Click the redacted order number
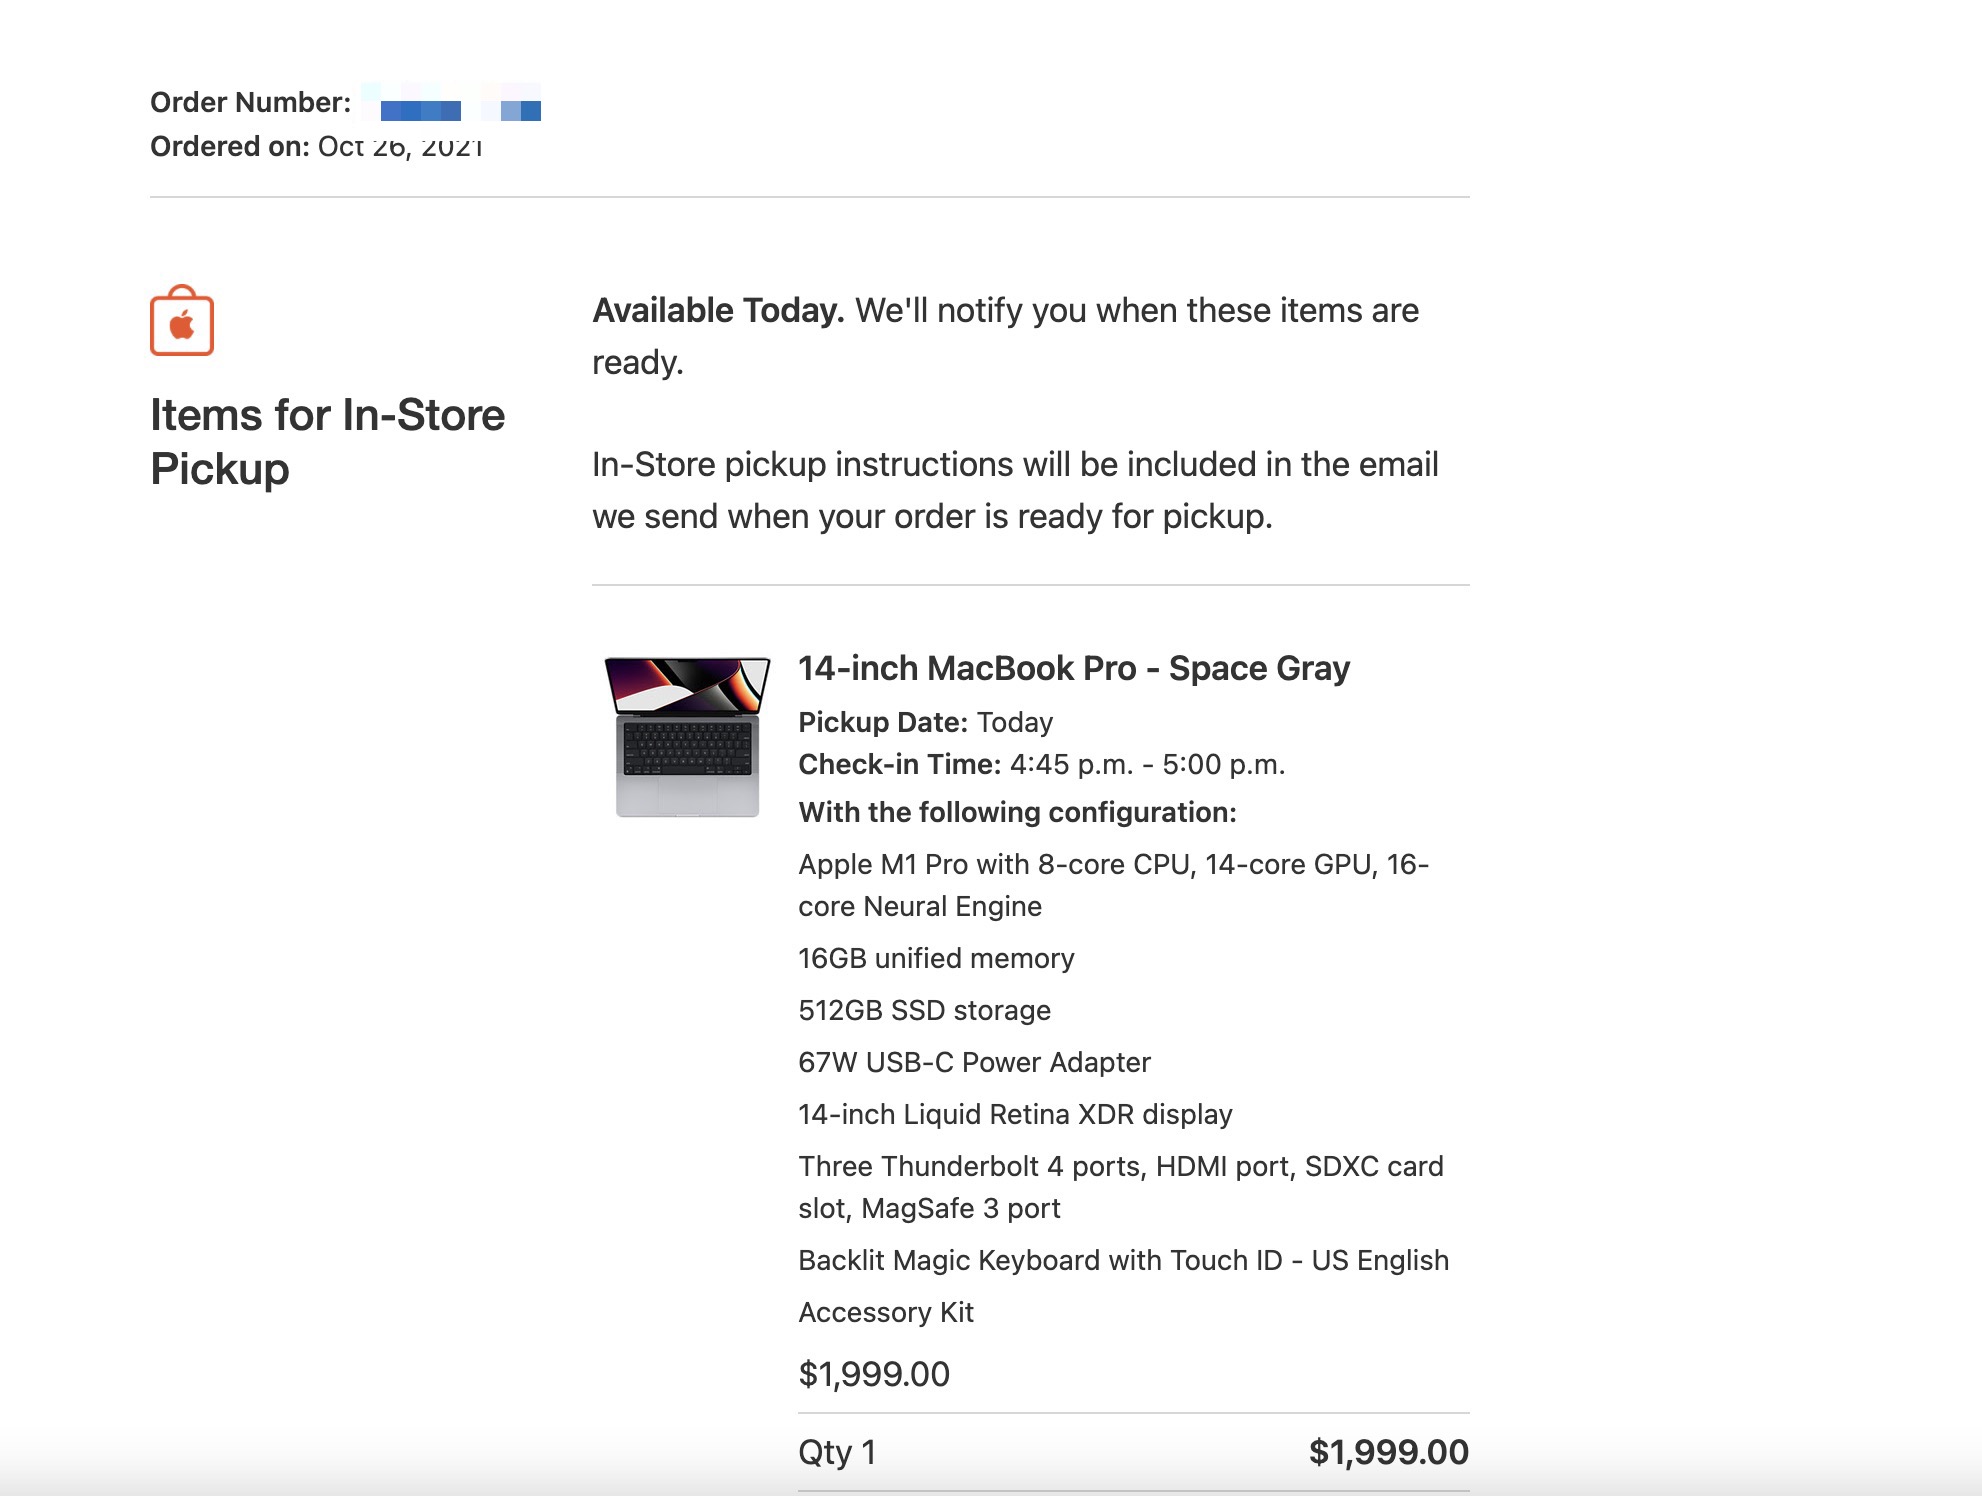Screen dimensions: 1982x1496 (460, 104)
